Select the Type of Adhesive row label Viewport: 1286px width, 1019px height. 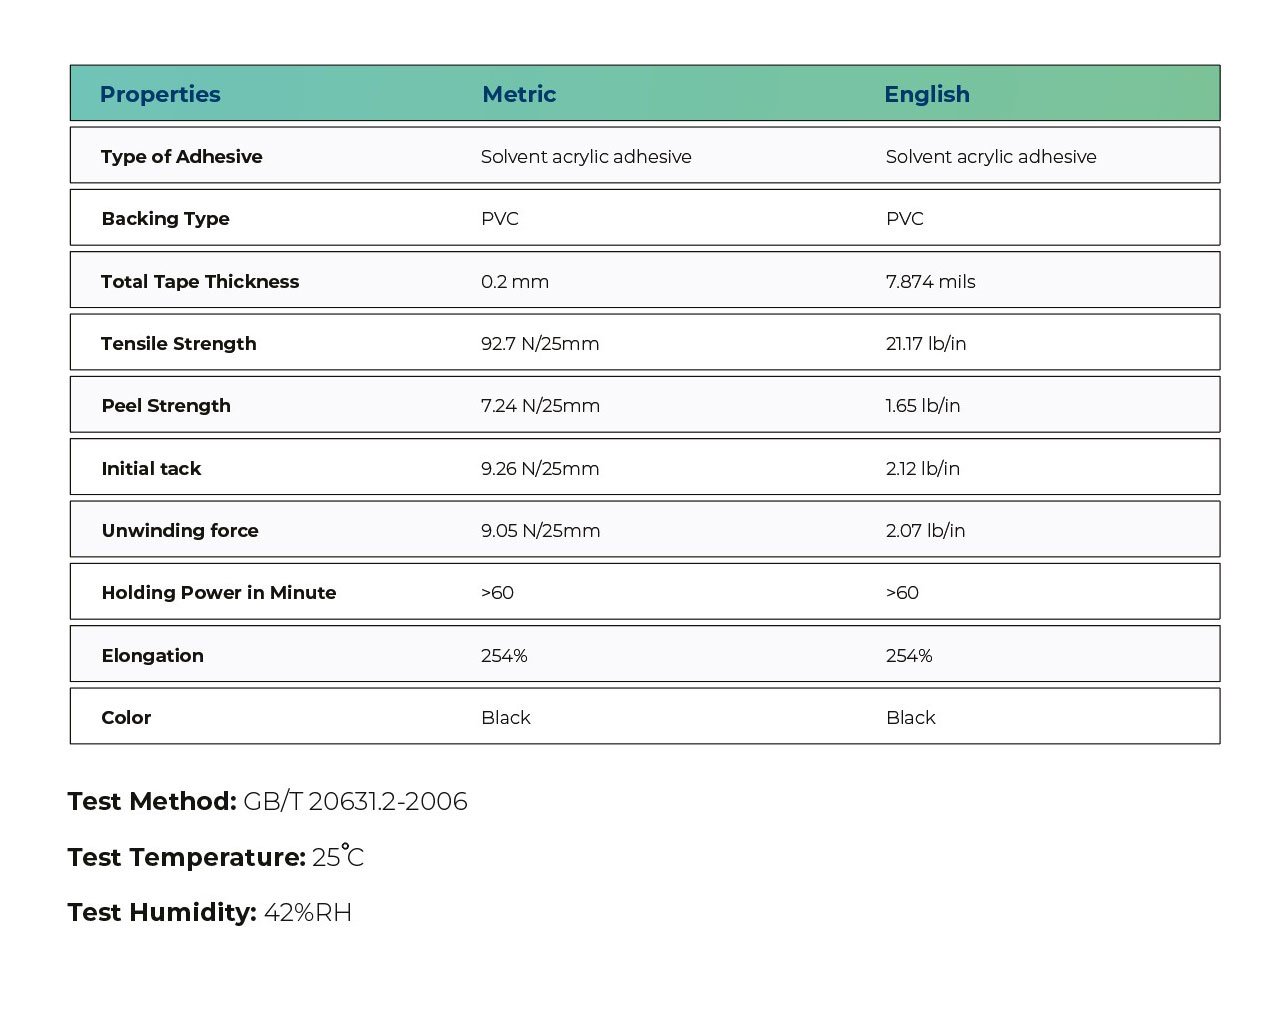point(181,156)
